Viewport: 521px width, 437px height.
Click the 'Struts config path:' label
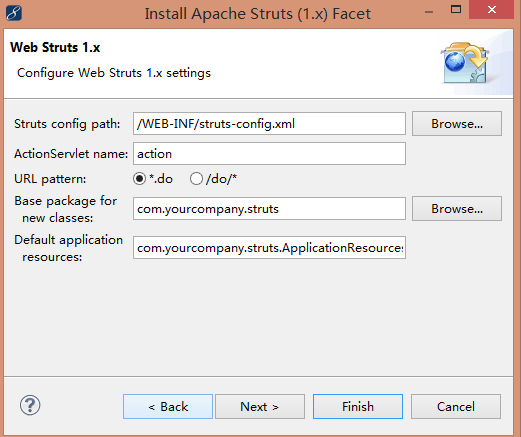(67, 124)
